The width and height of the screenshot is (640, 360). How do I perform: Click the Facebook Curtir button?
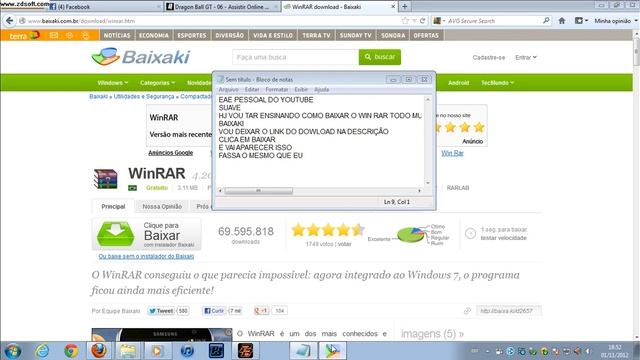214,311
